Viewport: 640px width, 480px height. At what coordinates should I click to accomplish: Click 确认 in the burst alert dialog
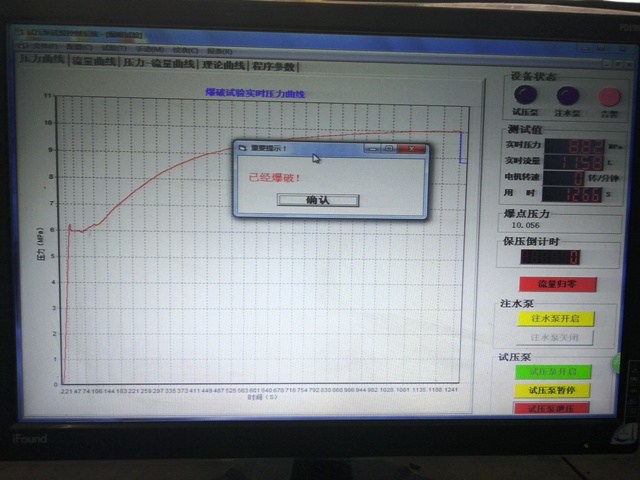pos(317,200)
